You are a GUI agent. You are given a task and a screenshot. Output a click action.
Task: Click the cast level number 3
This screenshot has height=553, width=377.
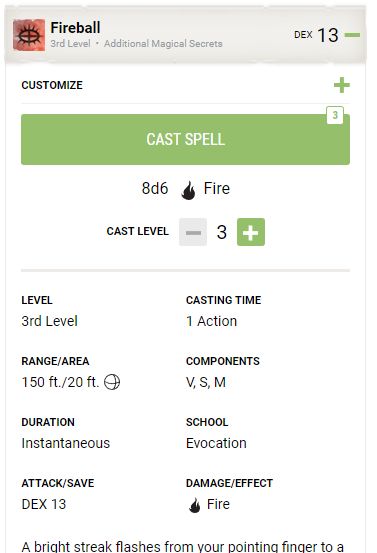click(222, 232)
